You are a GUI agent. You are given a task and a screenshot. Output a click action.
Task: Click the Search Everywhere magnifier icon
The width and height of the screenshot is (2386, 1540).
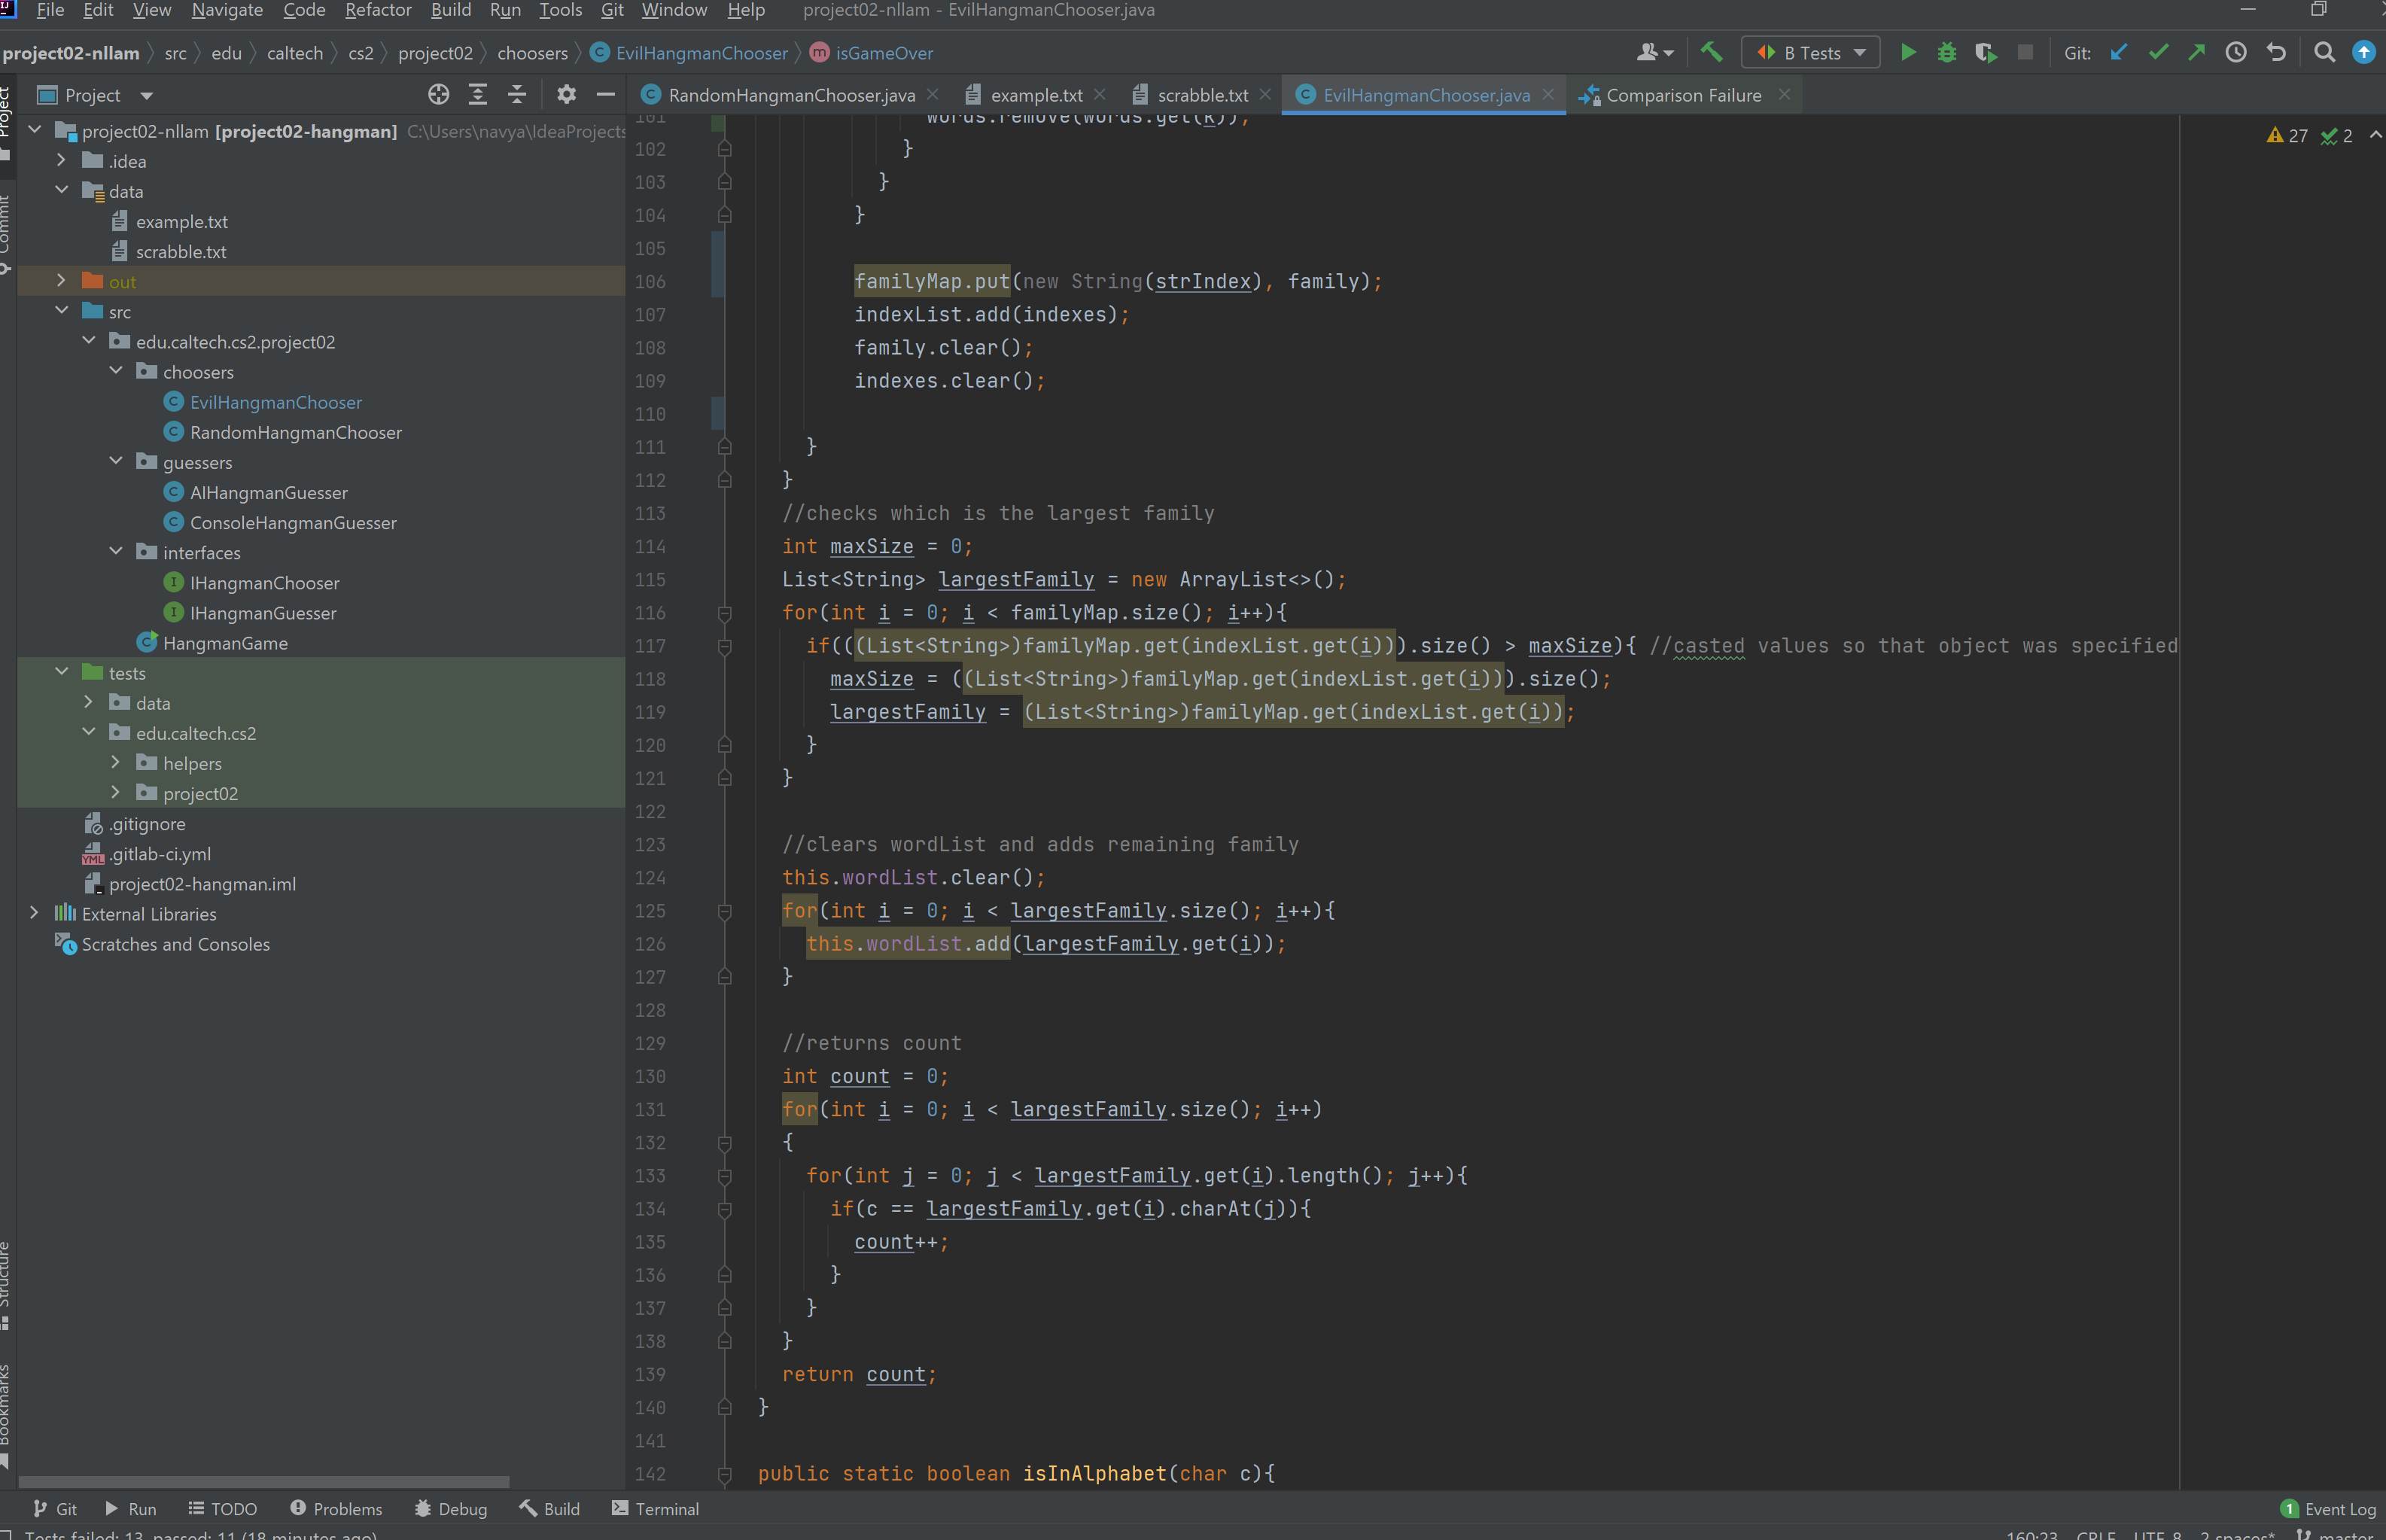tap(2324, 53)
